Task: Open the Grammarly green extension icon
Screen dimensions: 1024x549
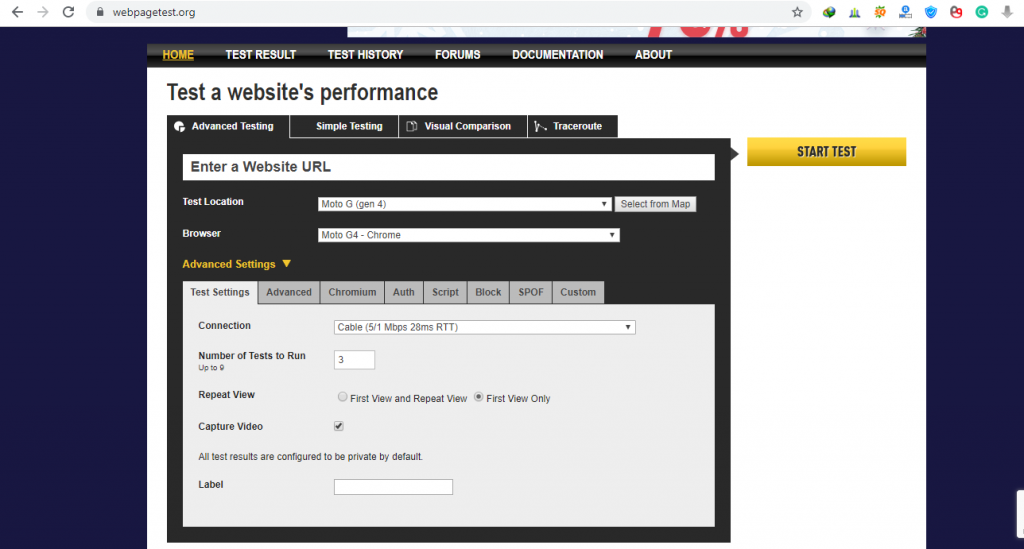Action: [982, 12]
